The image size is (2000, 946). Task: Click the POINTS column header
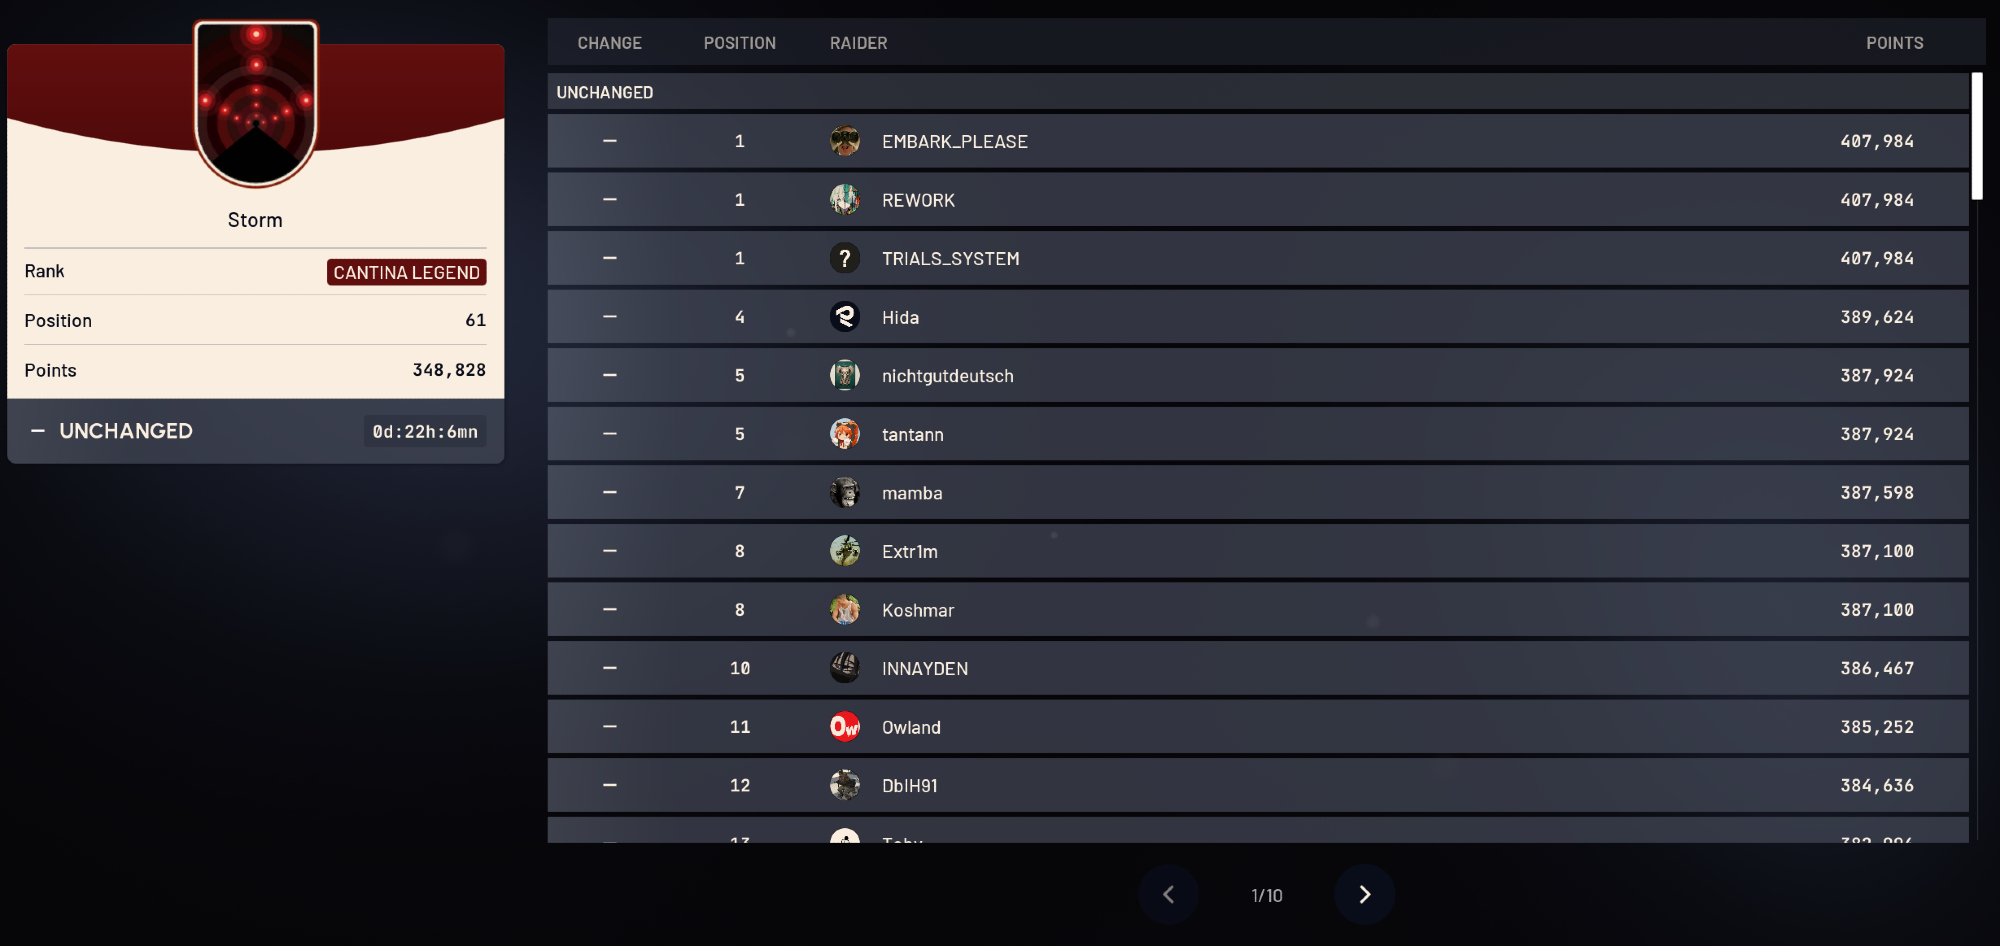click(1894, 43)
